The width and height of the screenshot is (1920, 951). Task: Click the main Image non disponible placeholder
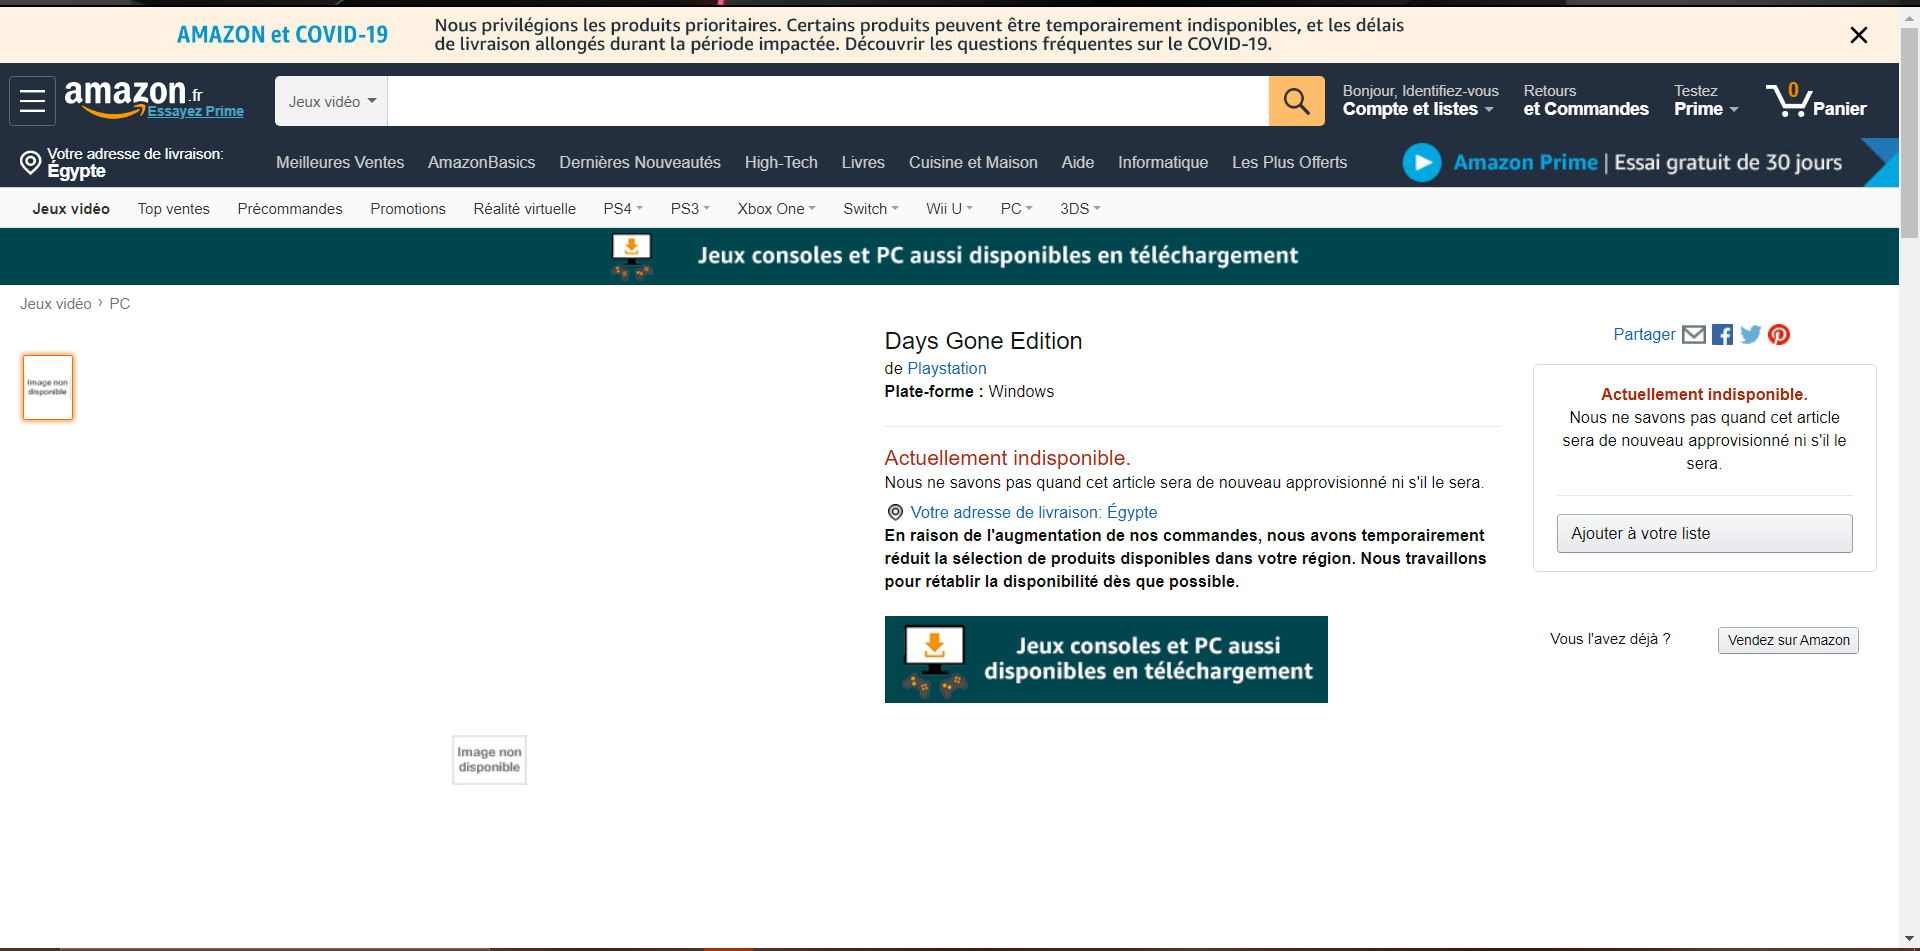pyautogui.click(x=489, y=760)
